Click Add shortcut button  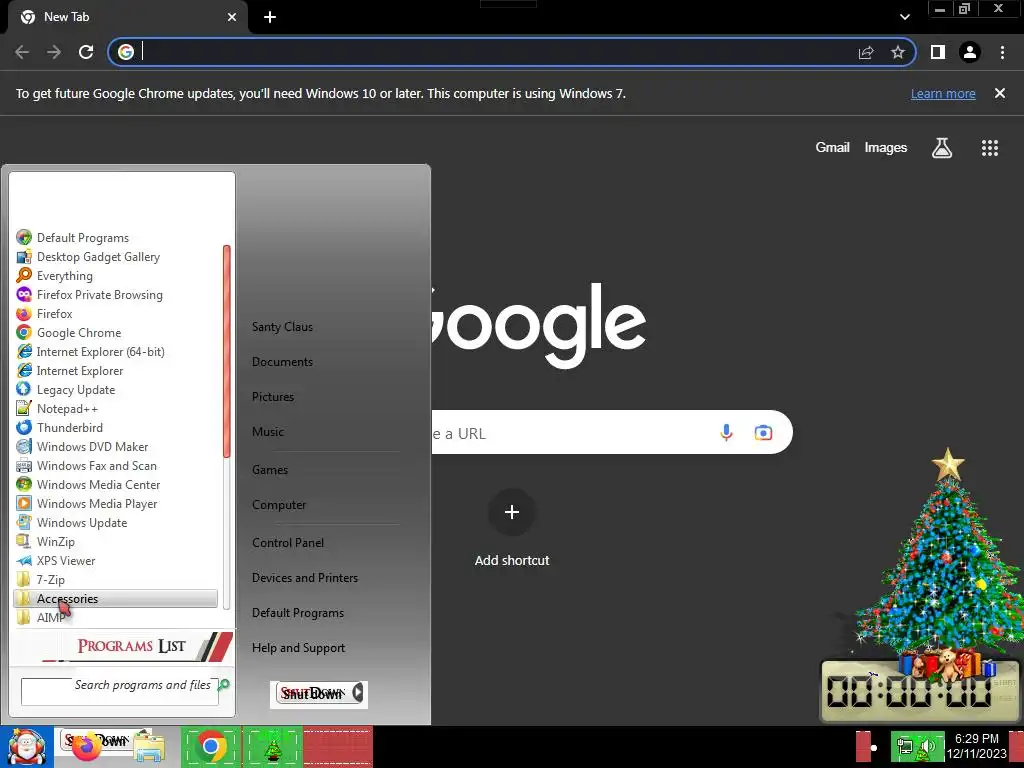(x=512, y=528)
